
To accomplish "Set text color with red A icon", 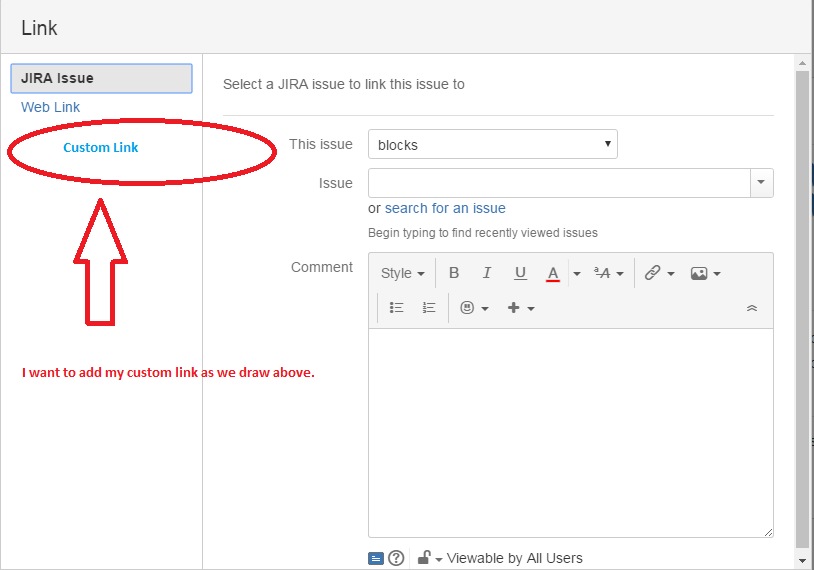I will tap(553, 273).
